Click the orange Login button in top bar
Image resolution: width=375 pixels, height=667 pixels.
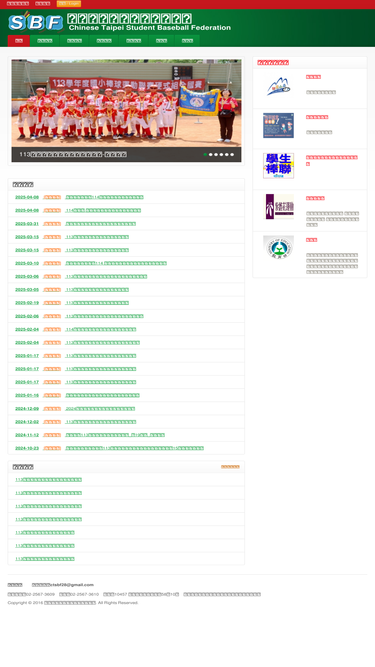[69, 4]
